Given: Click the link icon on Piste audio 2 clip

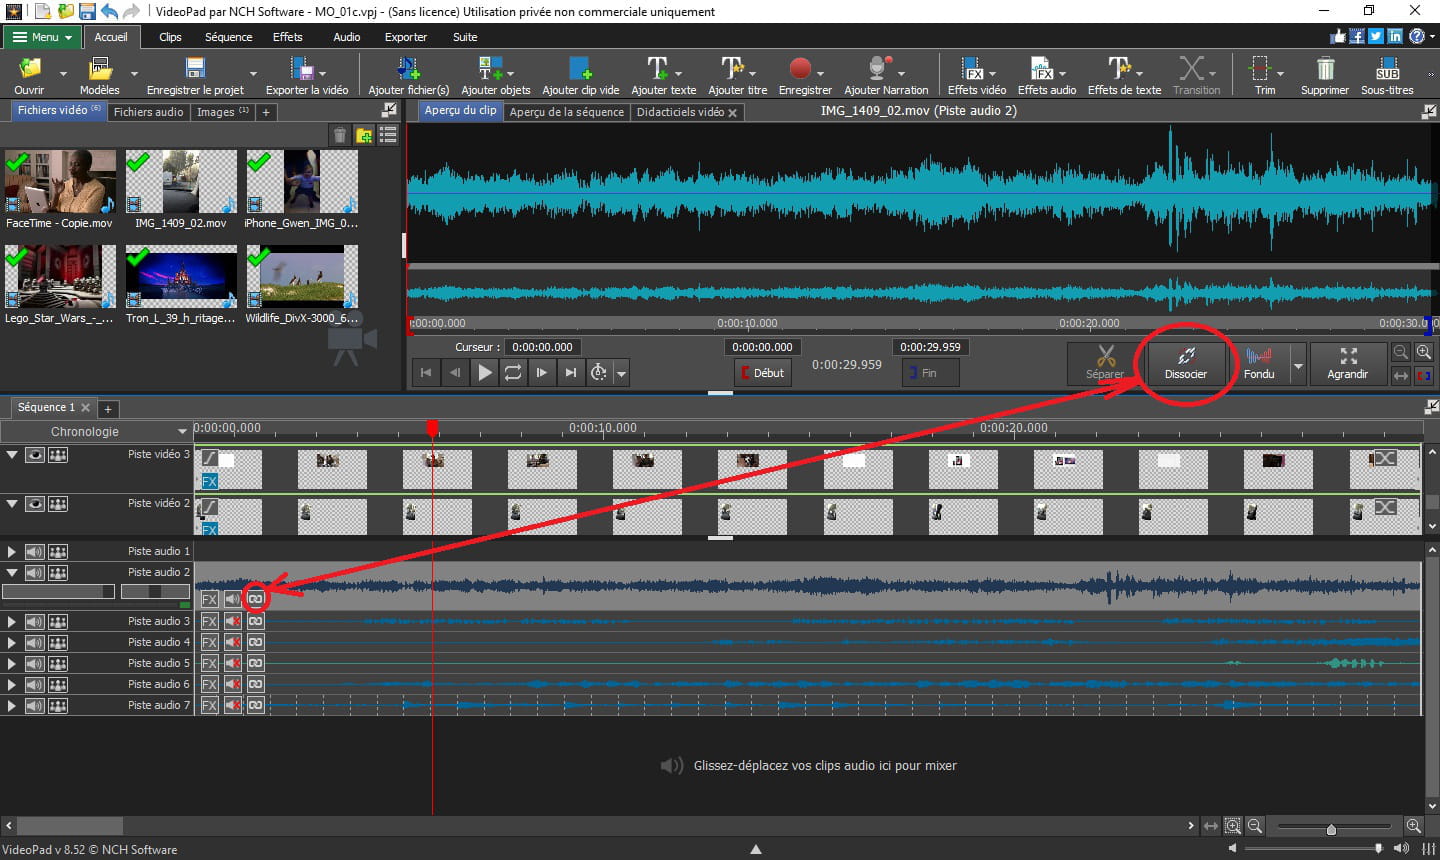Looking at the screenshot, I should (x=256, y=599).
